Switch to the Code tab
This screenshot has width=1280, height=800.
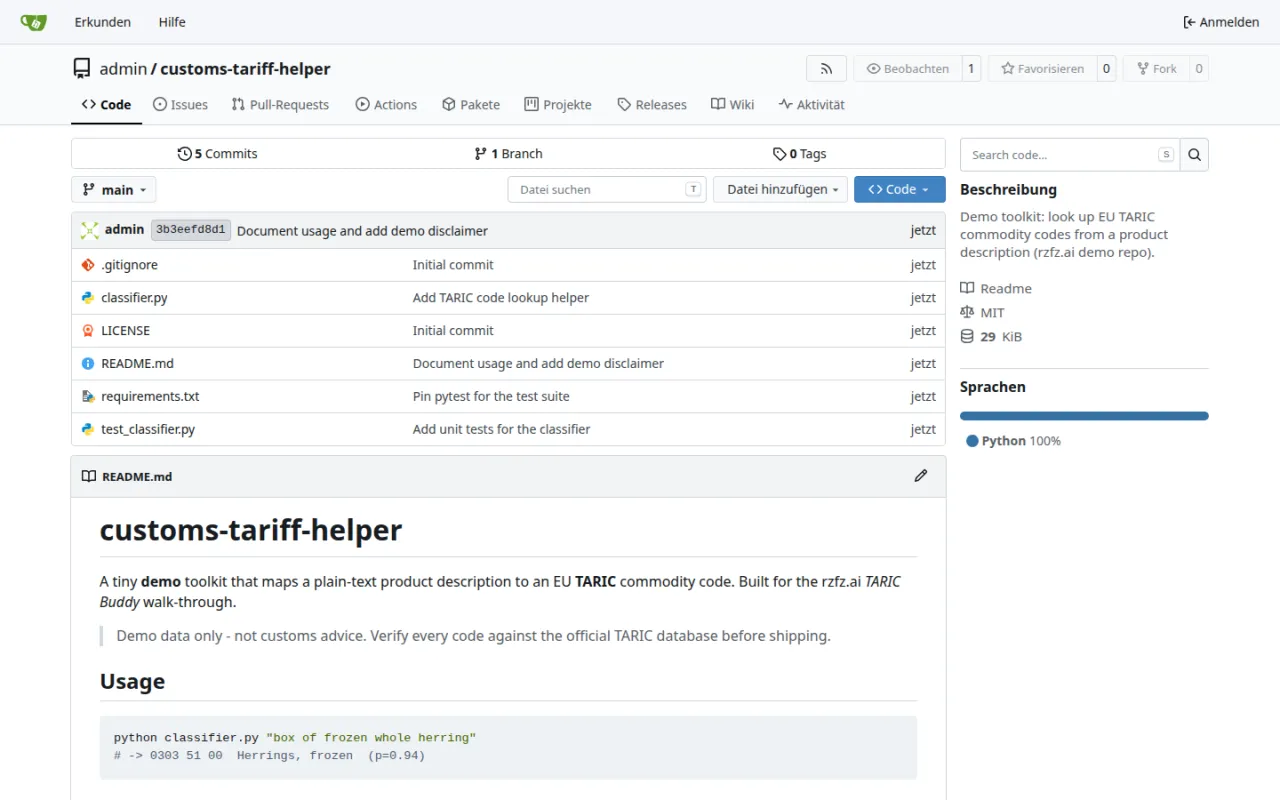click(x=106, y=104)
